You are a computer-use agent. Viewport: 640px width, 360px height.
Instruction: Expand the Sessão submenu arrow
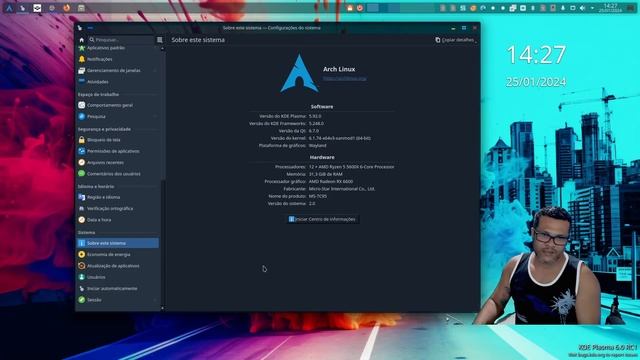pyautogui.click(x=155, y=300)
